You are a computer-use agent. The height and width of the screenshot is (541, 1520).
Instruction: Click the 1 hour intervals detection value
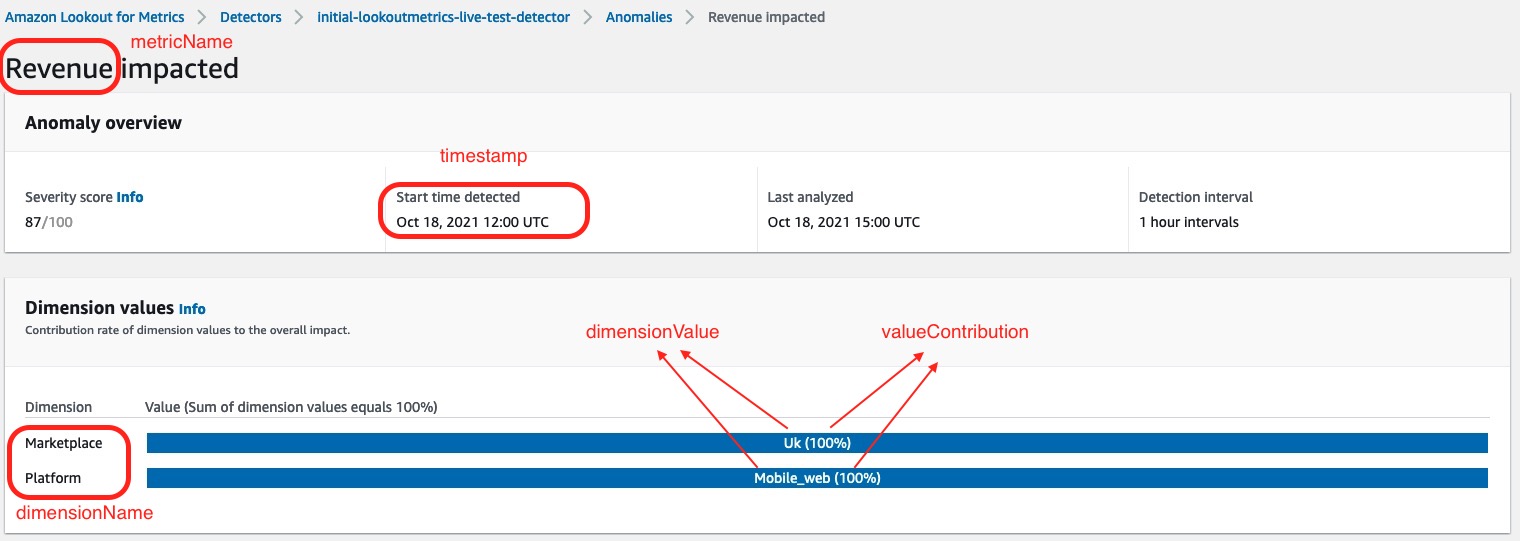tap(1189, 222)
